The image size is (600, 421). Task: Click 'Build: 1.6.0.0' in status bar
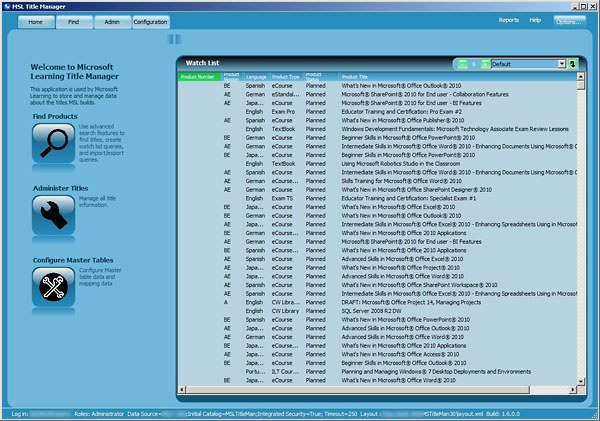pos(504,414)
